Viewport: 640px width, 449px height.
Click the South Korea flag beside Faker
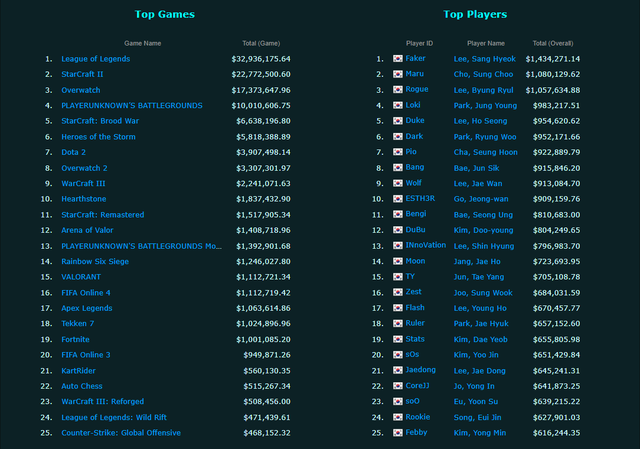[398, 59]
